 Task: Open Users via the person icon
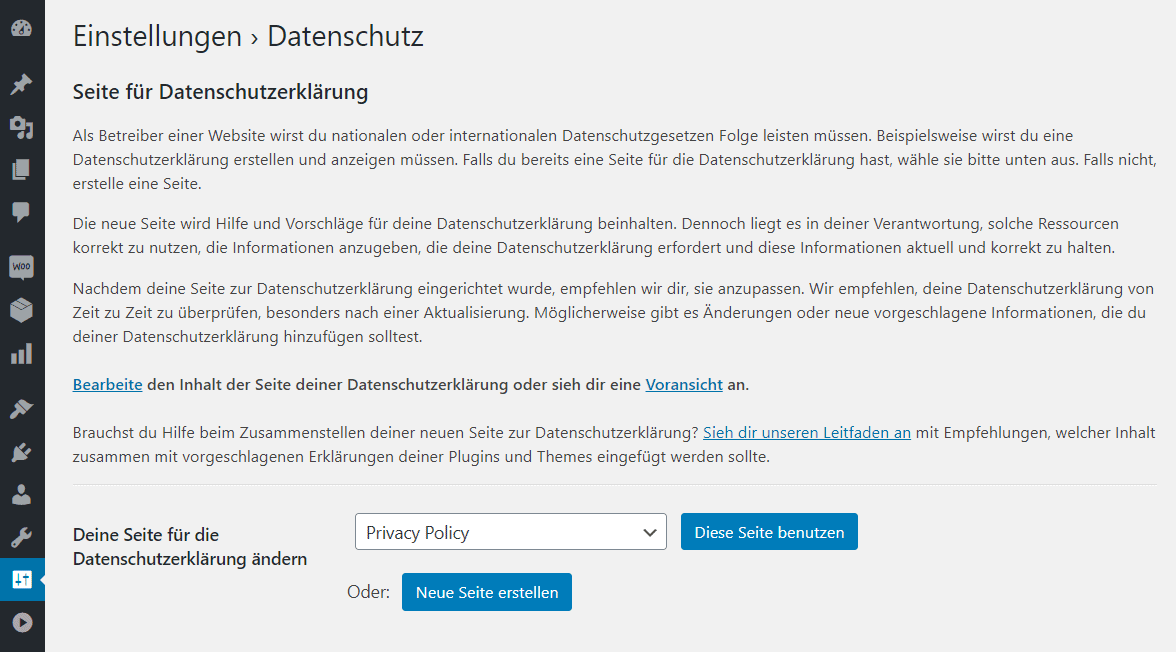(20, 493)
